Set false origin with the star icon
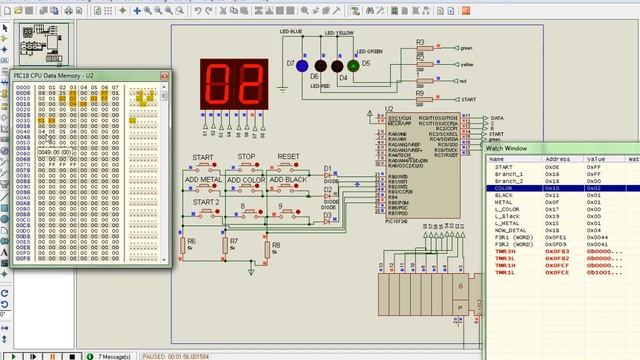Image resolution: width=640 pixels, height=360 pixels. (x=122, y=11)
